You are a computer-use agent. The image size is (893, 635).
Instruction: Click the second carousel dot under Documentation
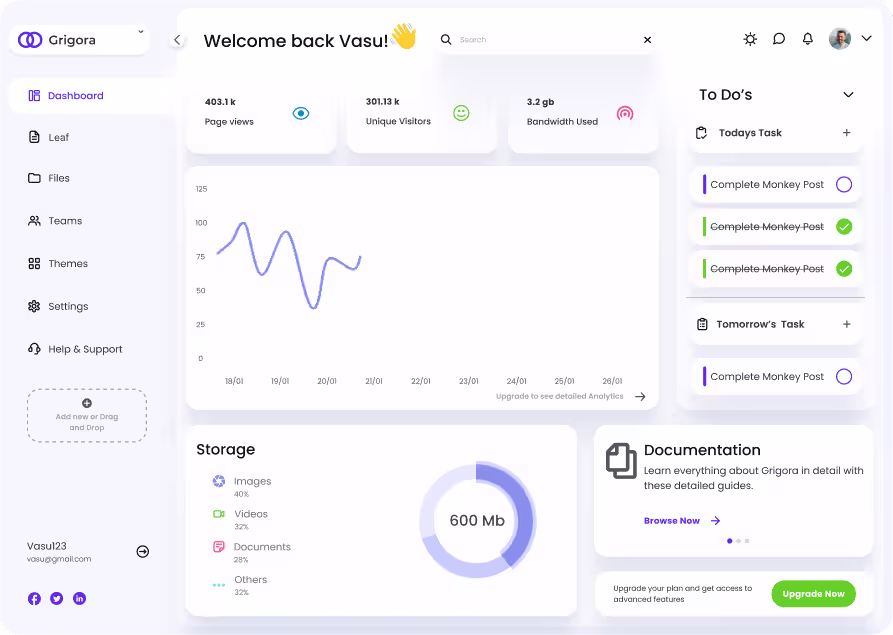pos(738,541)
